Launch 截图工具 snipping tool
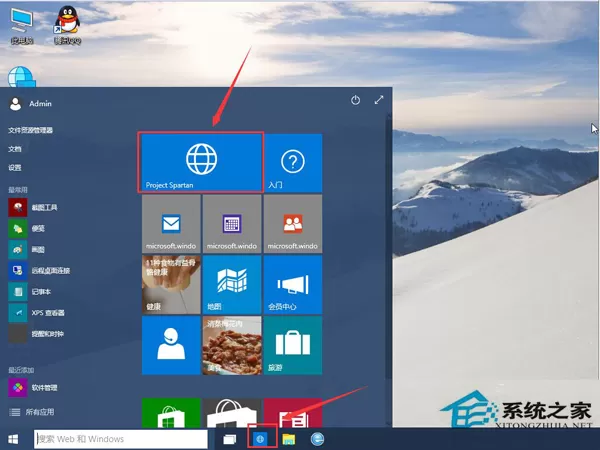Screen dimensions: 600x450 pos(33,207)
